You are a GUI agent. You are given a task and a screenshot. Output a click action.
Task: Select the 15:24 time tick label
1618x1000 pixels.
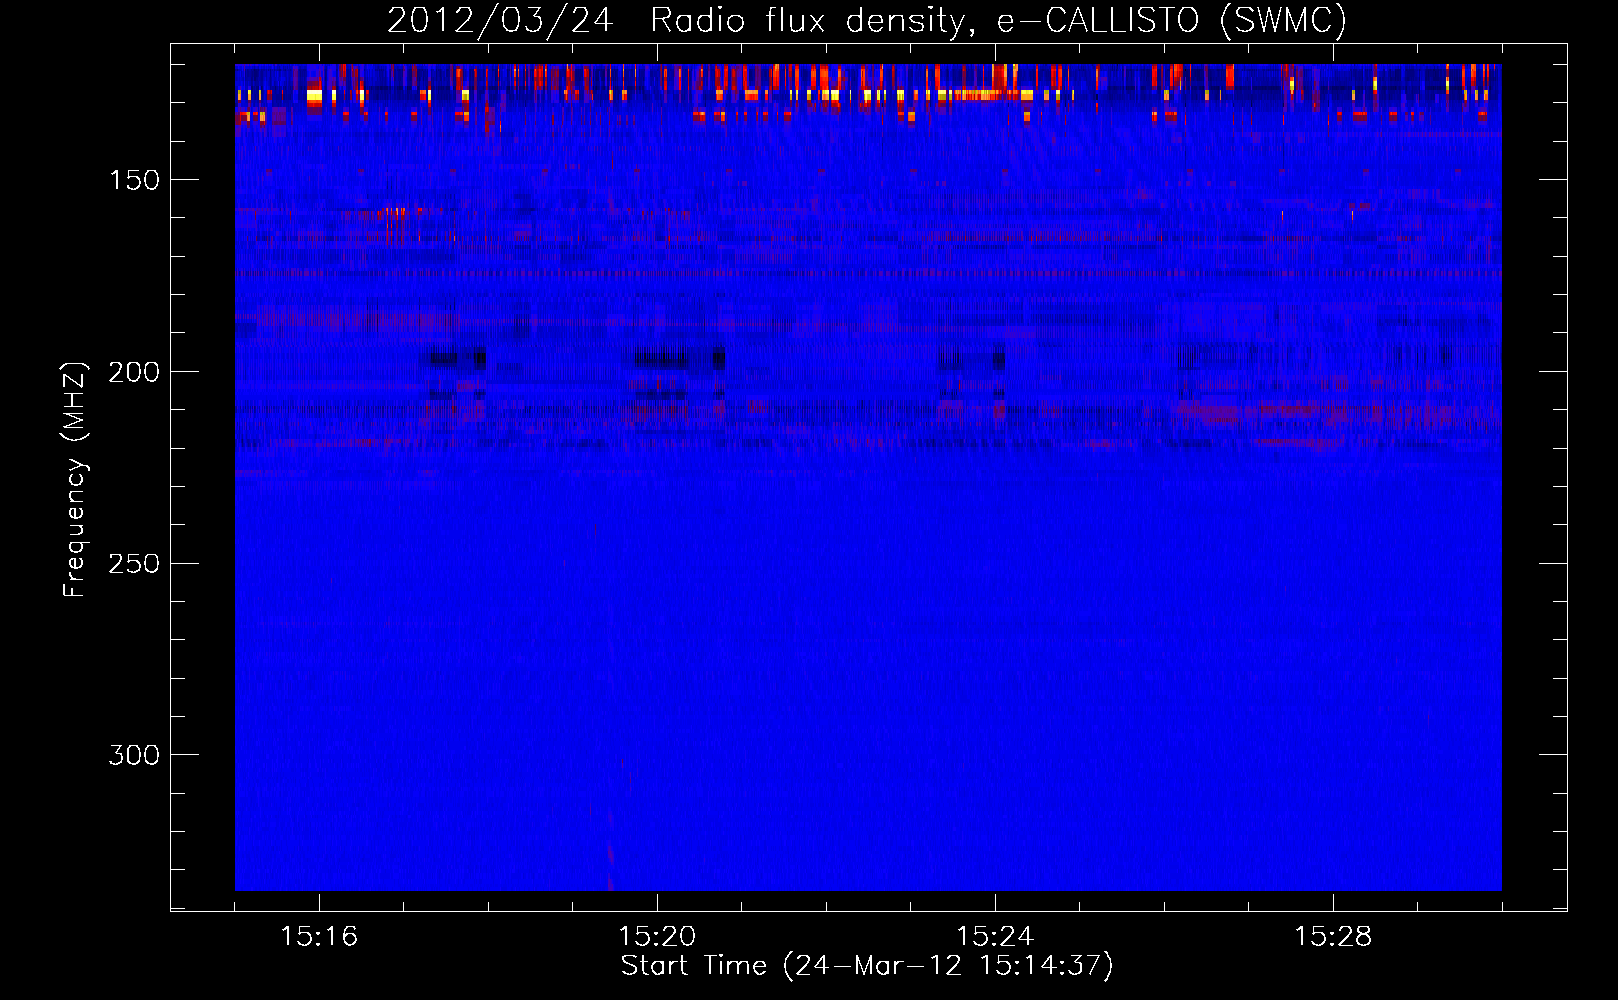pos(995,936)
